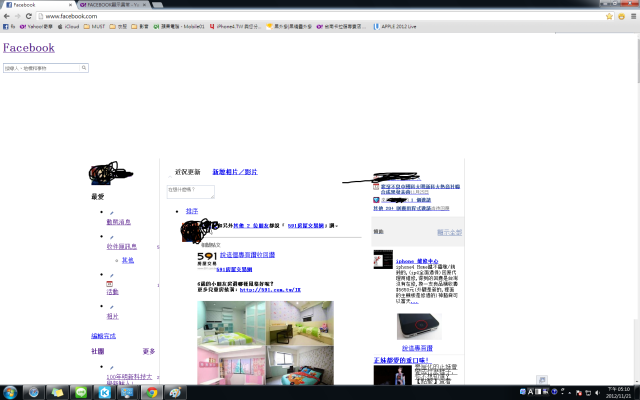Image resolution: width=640 pixels, height=400 pixels.
Task: Click the search magnifier in Facebook search box
Action: (x=84, y=68)
